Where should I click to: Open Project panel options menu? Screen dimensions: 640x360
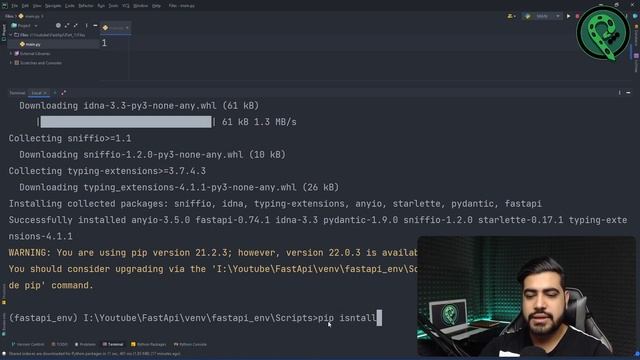coord(86,25)
